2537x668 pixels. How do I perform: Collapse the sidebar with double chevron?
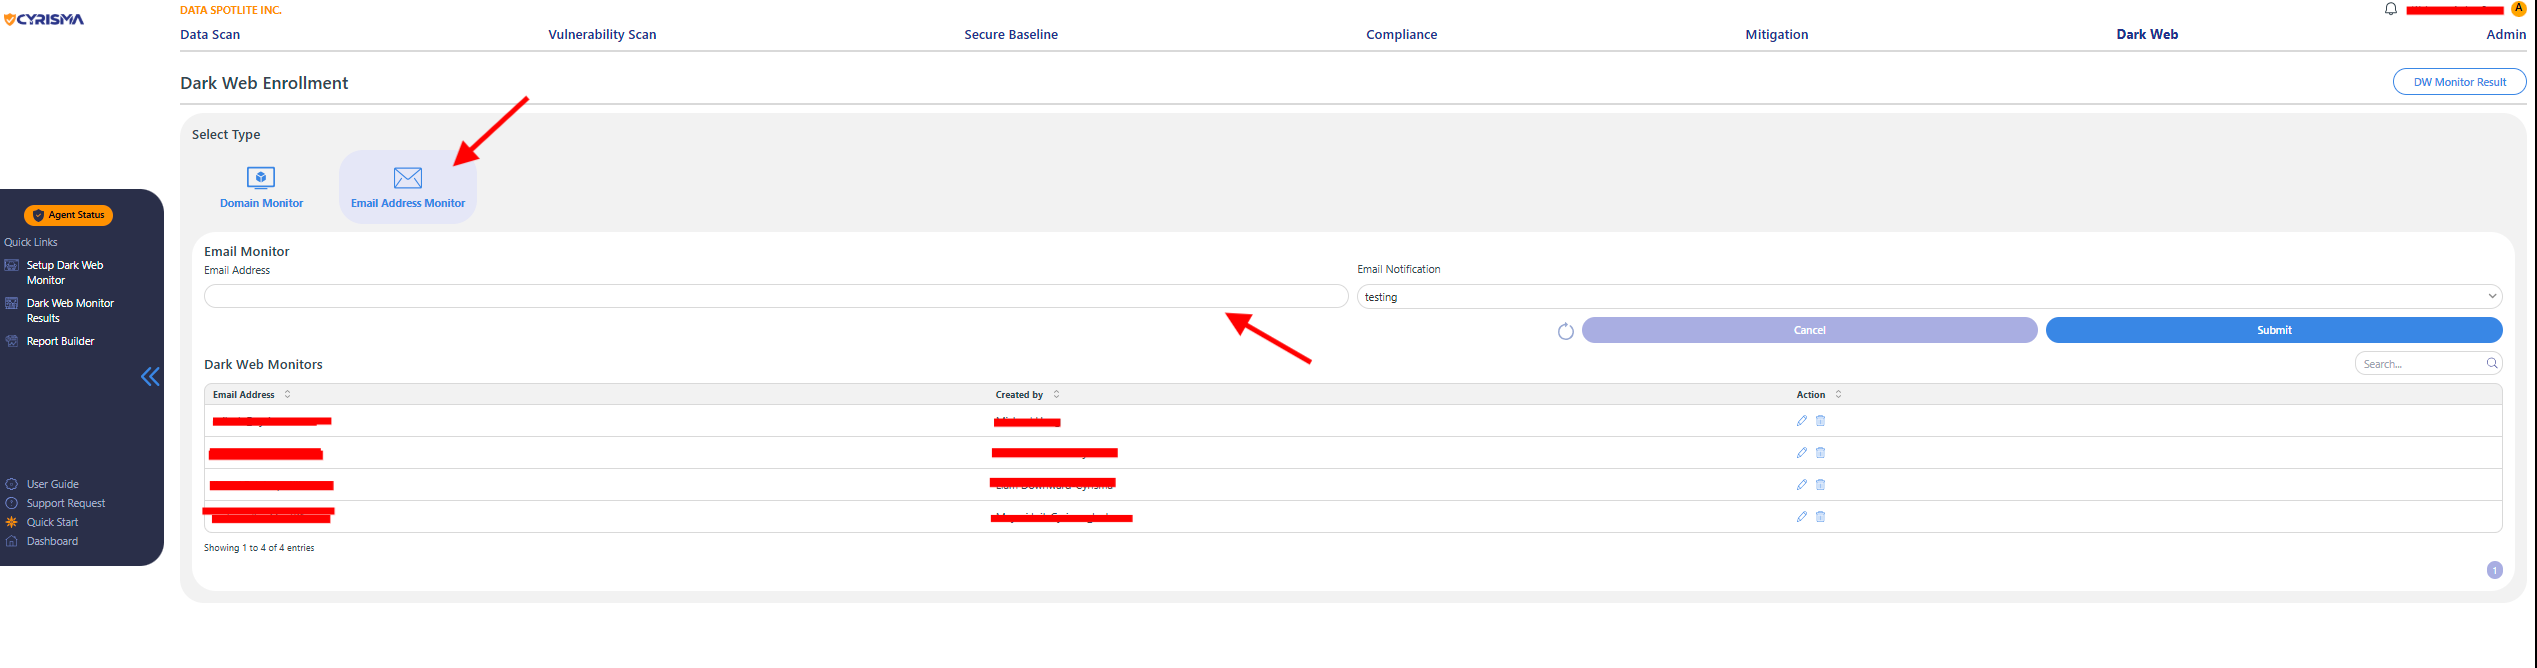coord(150,377)
